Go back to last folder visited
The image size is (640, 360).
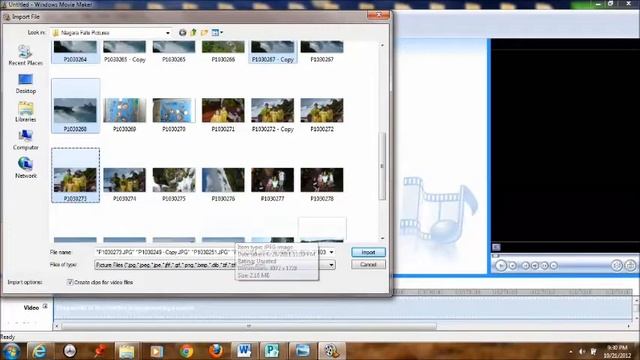click(182, 32)
